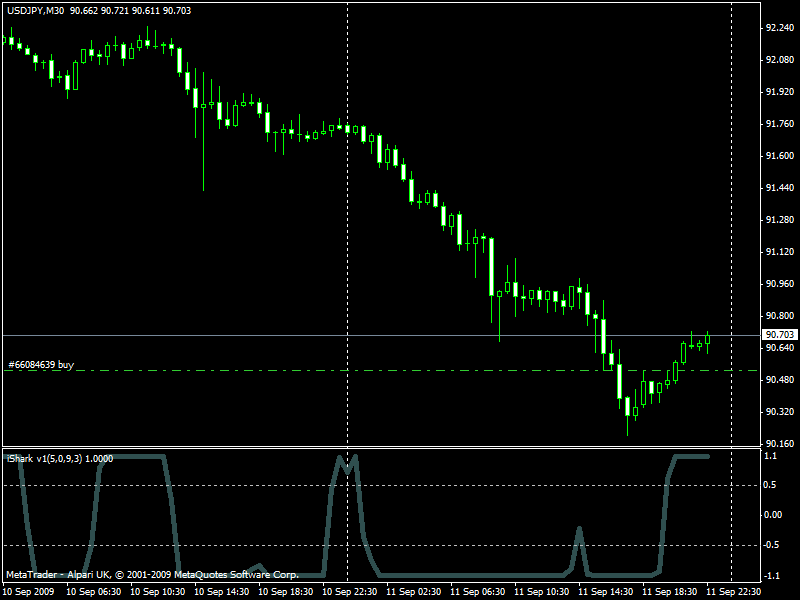This screenshot has width=800, height=600.
Task: Click indicator scale value 0.5
Action: coord(770,485)
